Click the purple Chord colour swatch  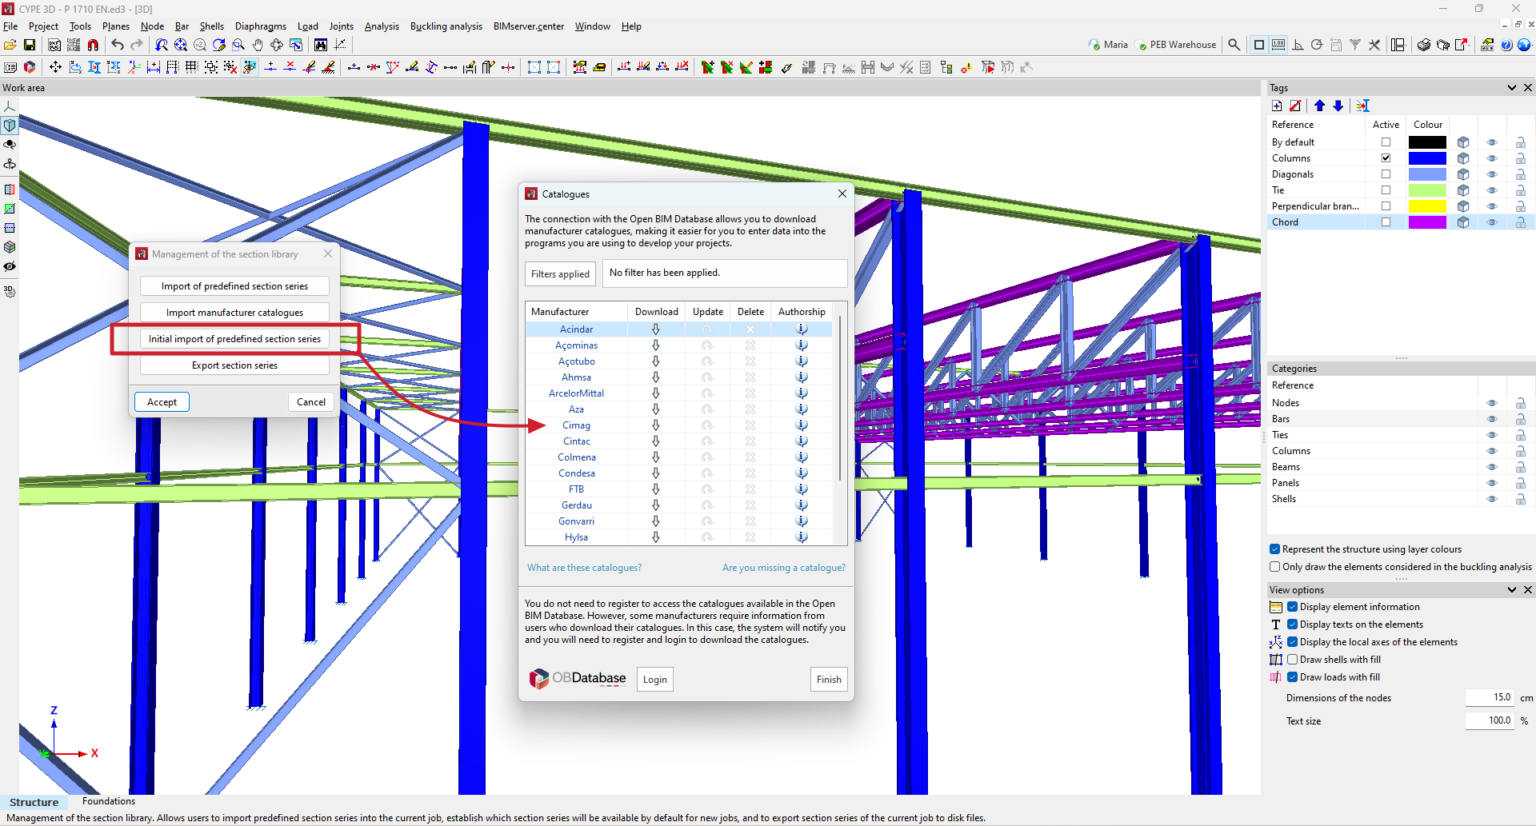pyautogui.click(x=1427, y=222)
